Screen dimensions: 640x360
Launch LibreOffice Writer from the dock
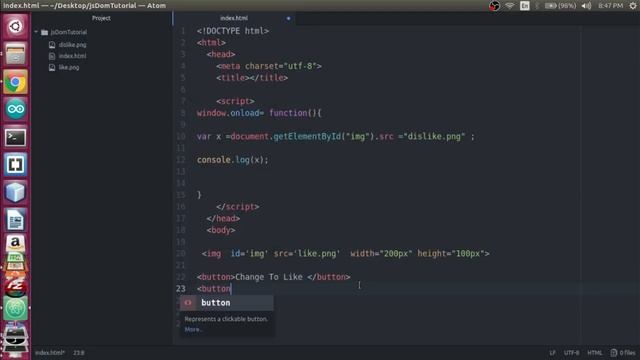point(16,220)
